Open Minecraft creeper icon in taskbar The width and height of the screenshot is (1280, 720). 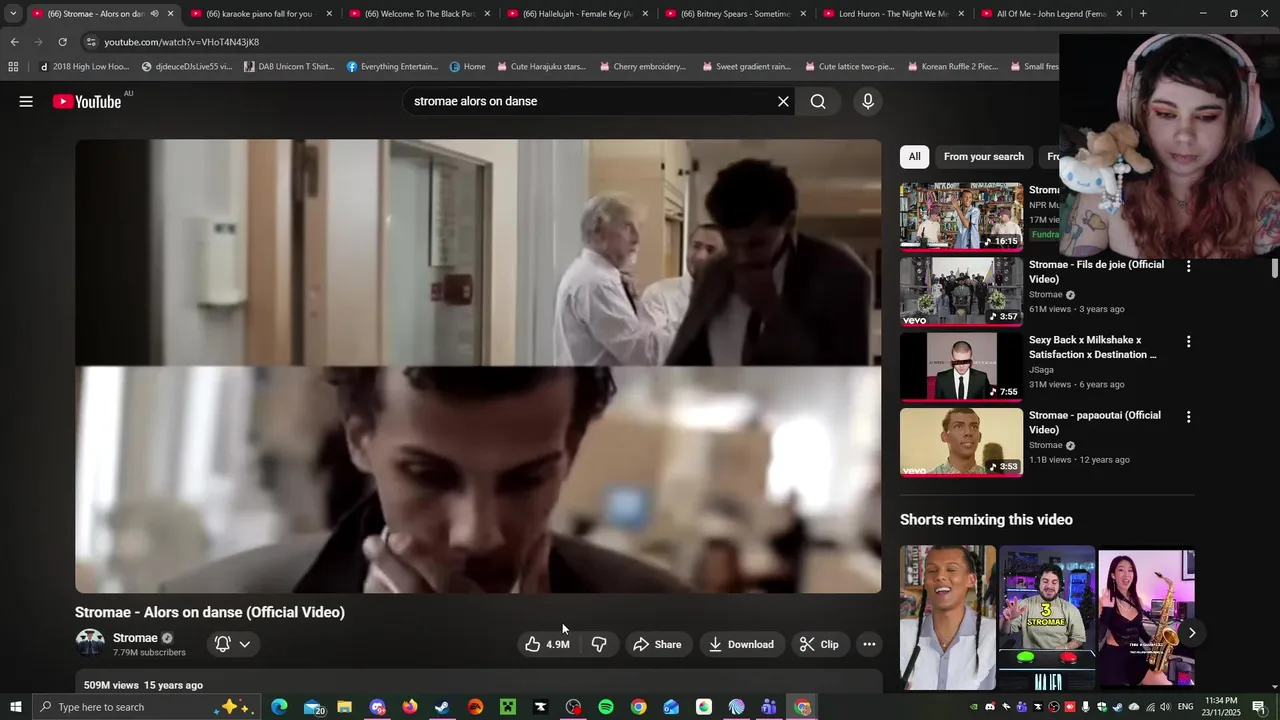click(508, 707)
